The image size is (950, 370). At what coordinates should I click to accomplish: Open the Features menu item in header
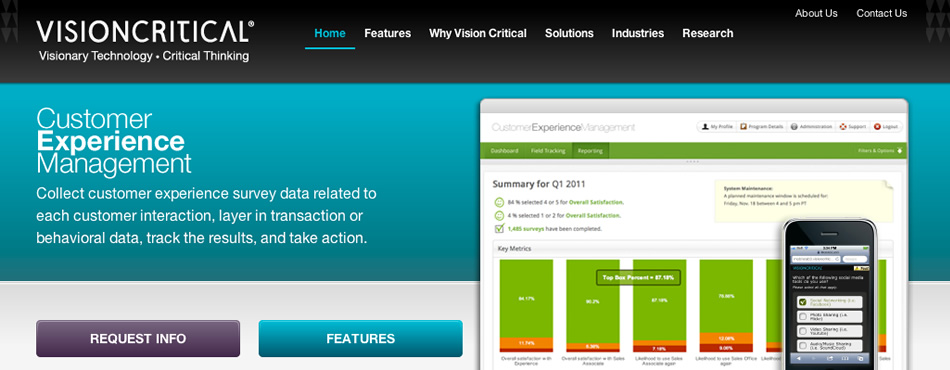click(x=387, y=33)
